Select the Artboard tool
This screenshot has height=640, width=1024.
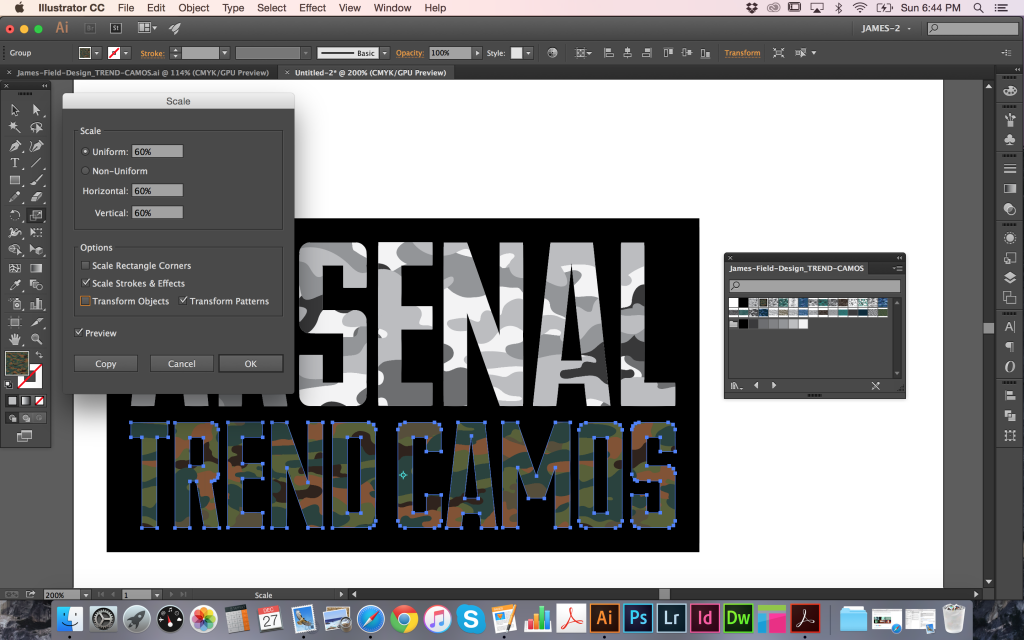tap(15, 321)
